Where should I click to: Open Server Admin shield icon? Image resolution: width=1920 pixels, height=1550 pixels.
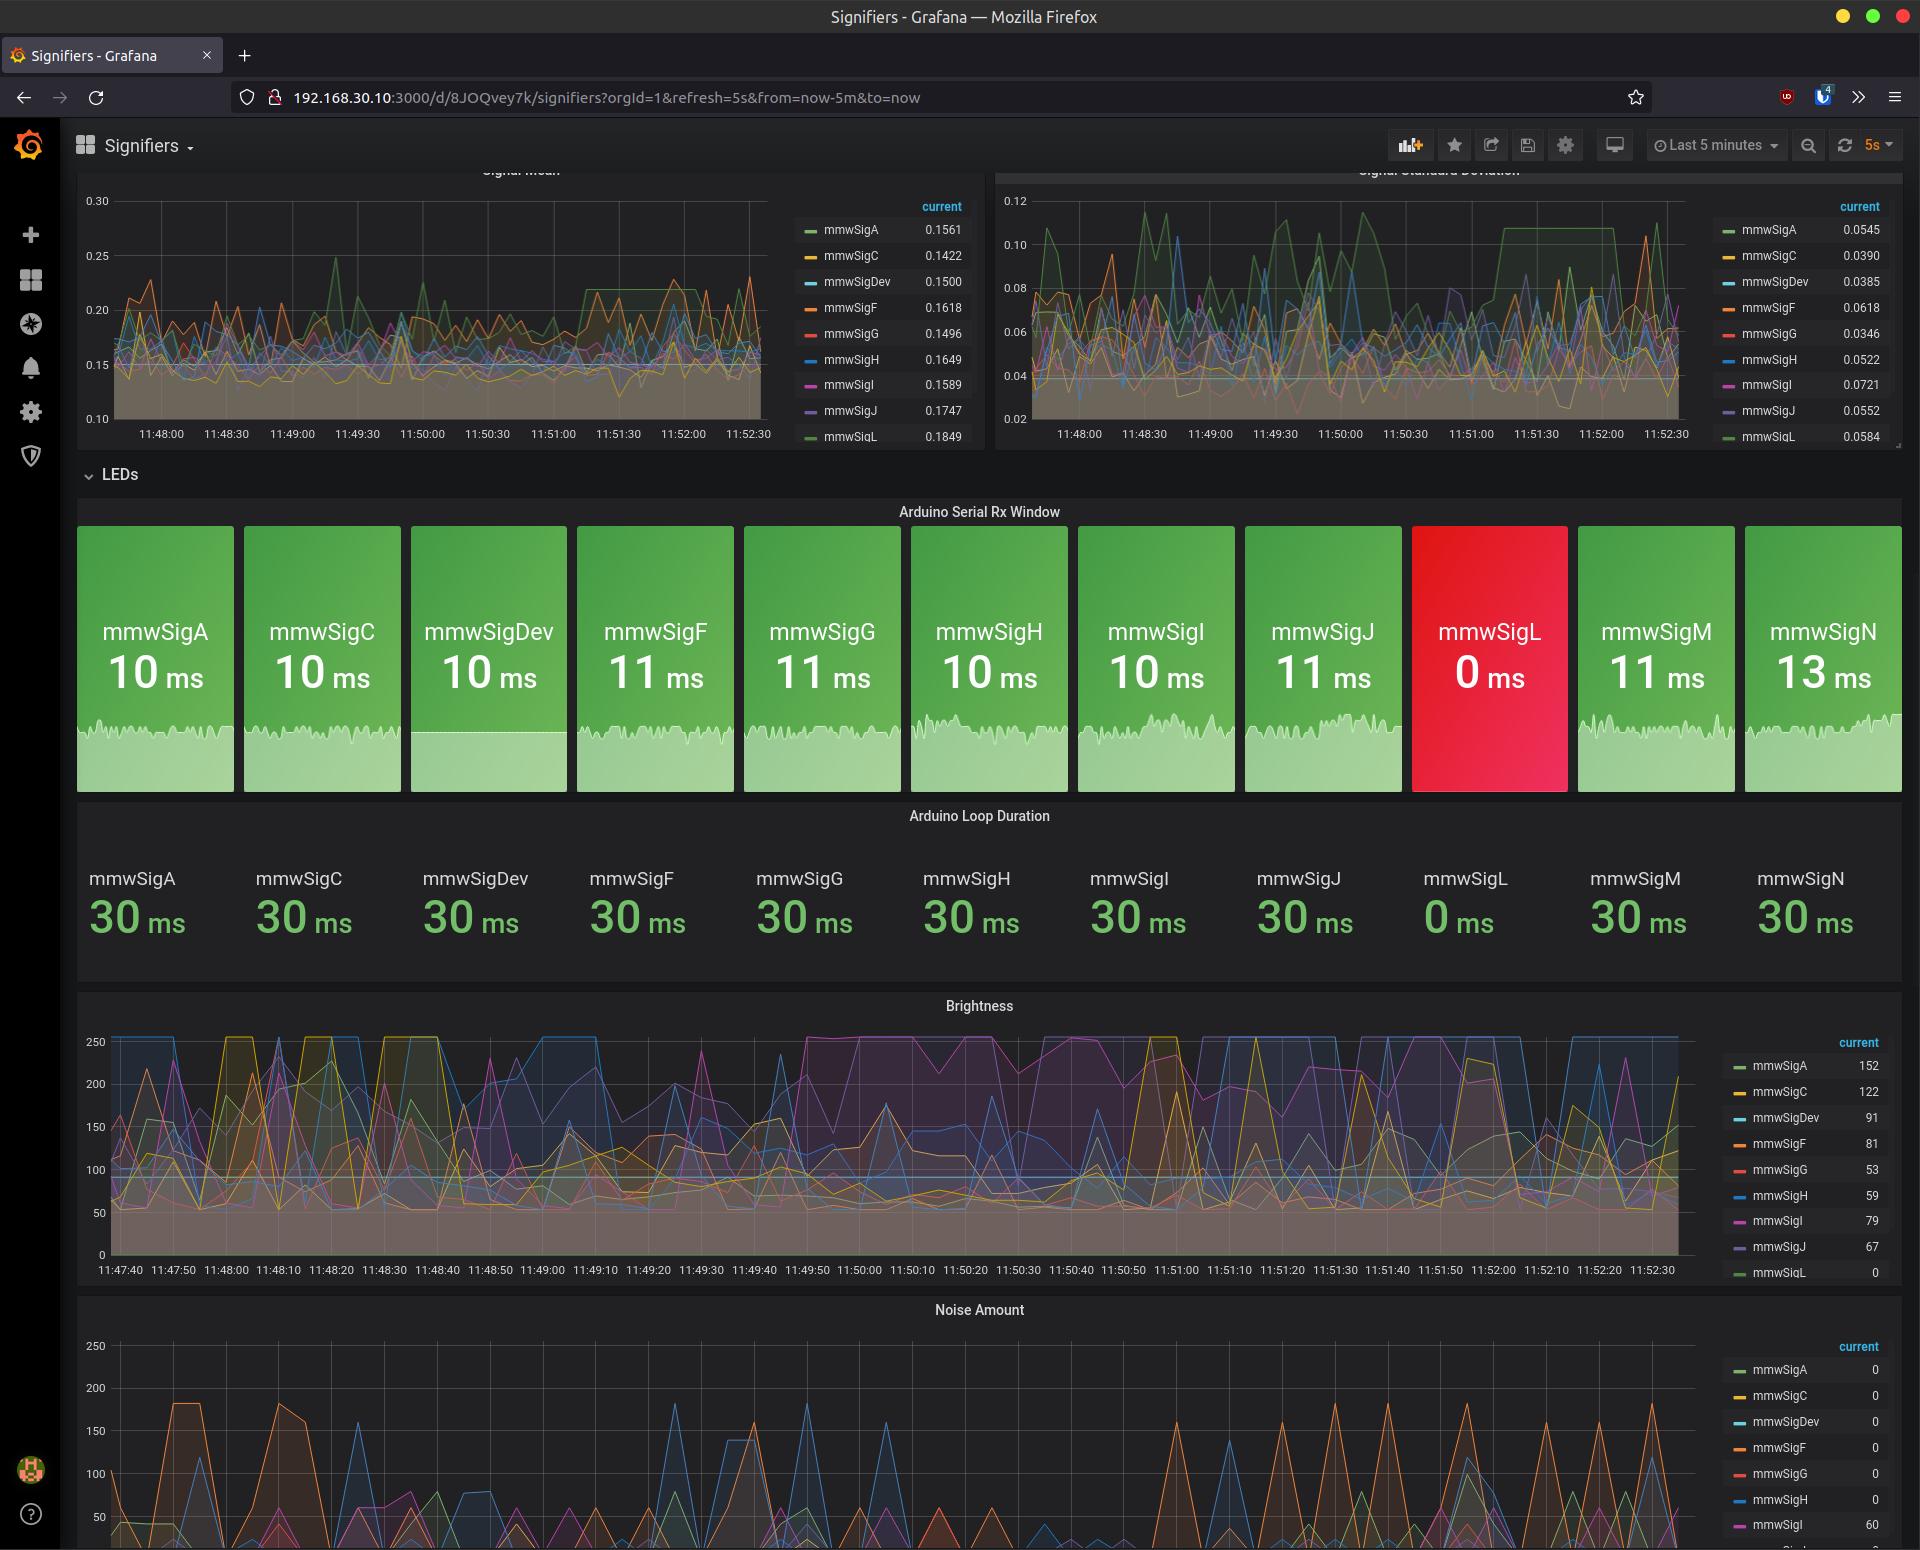click(x=31, y=457)
